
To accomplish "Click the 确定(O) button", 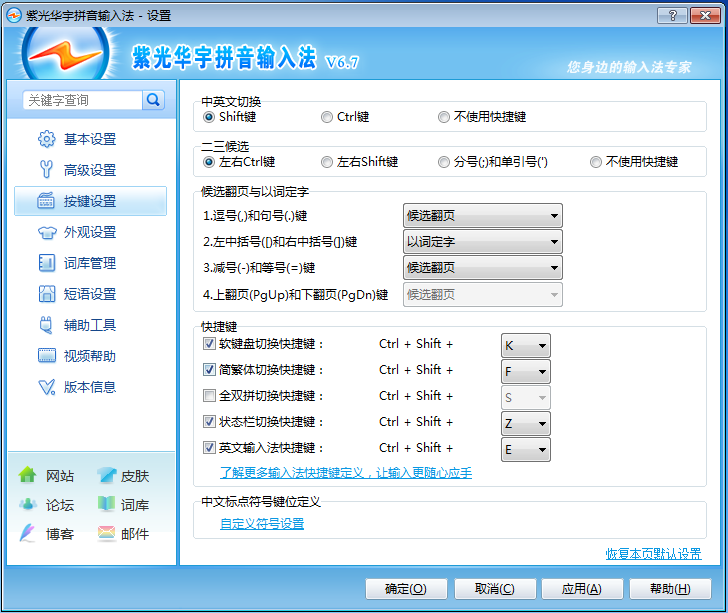I will tap(406, 589).
